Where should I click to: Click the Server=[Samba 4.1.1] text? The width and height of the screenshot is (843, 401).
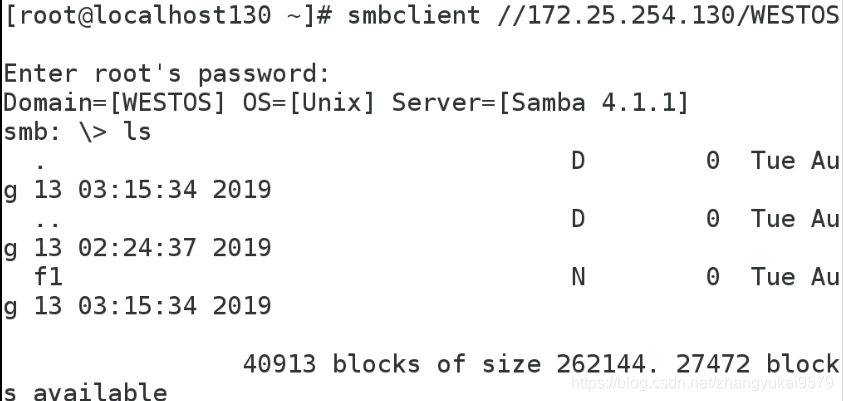540,102
